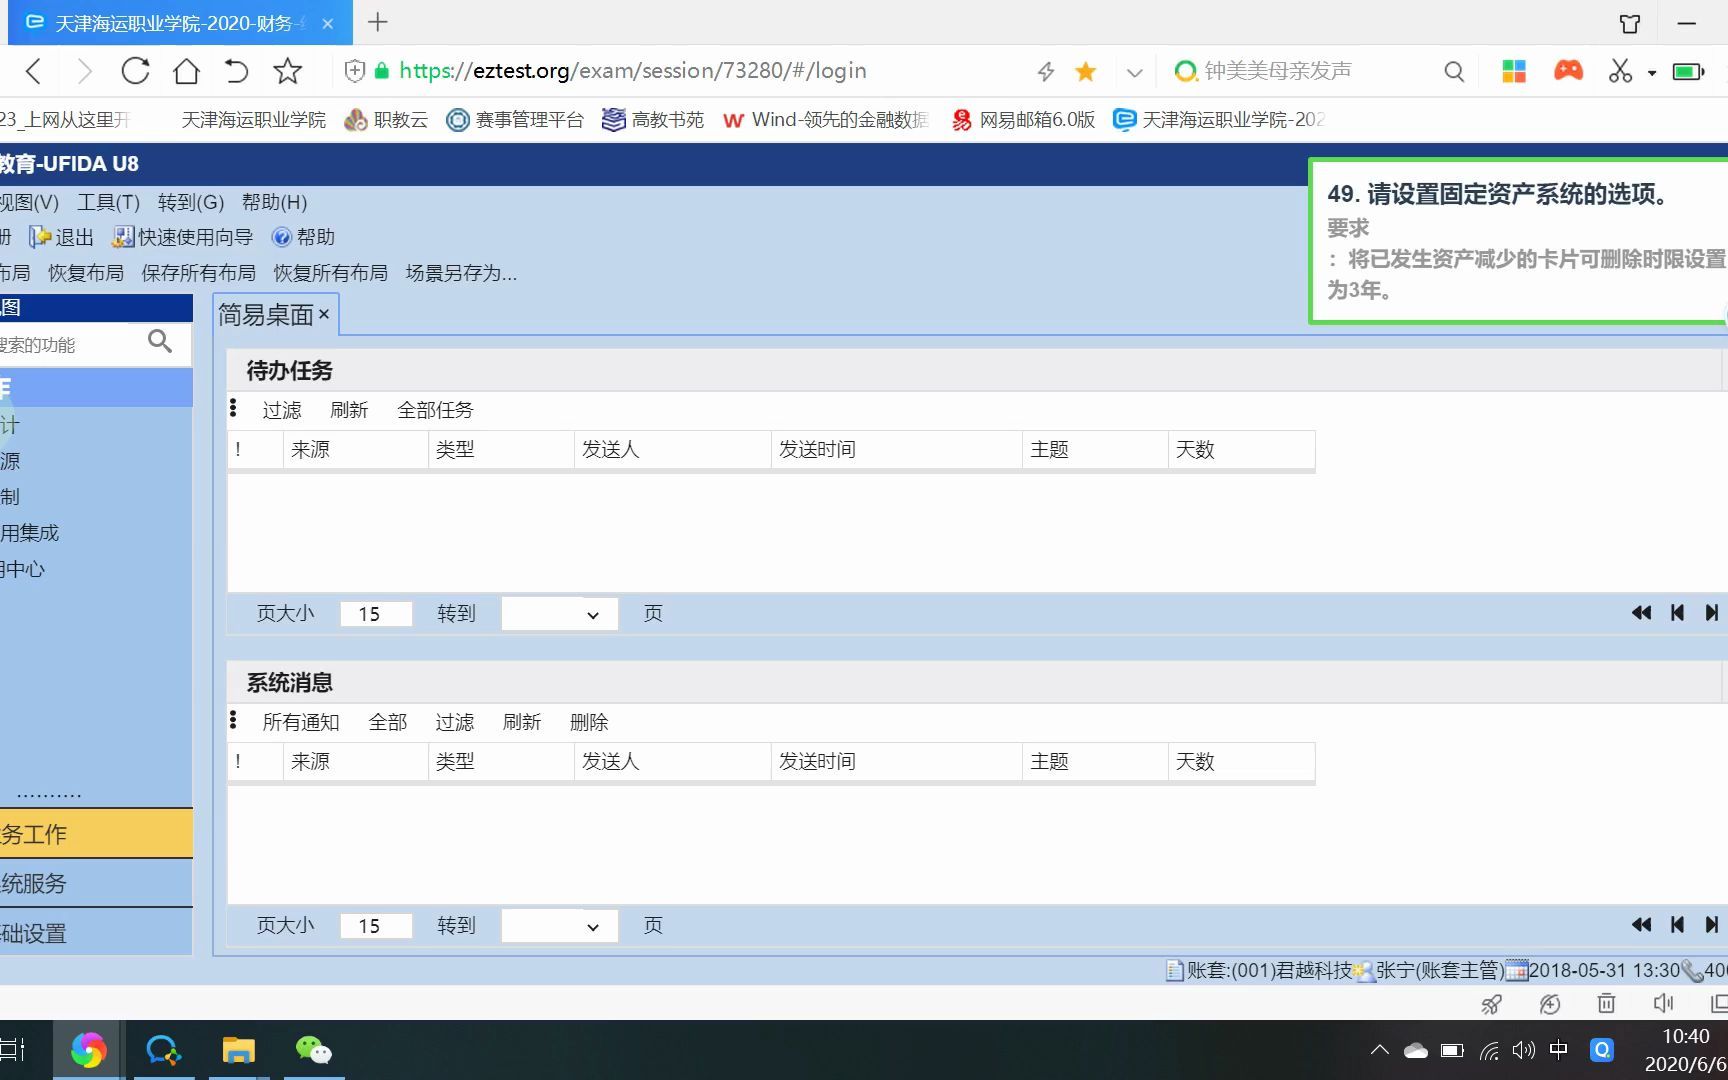The width and height of the screenshot is (1728, 1080).
Task: Sort 待办任务 by 发送时间 column
Action: [897, 450]
